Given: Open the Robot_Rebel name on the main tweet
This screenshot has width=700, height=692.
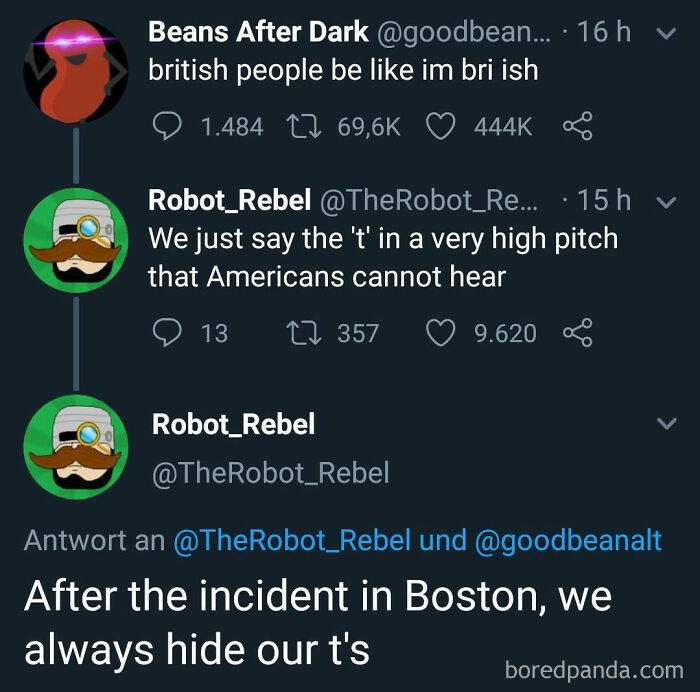Looking at the screenshot, I should (x=233, y=424).
